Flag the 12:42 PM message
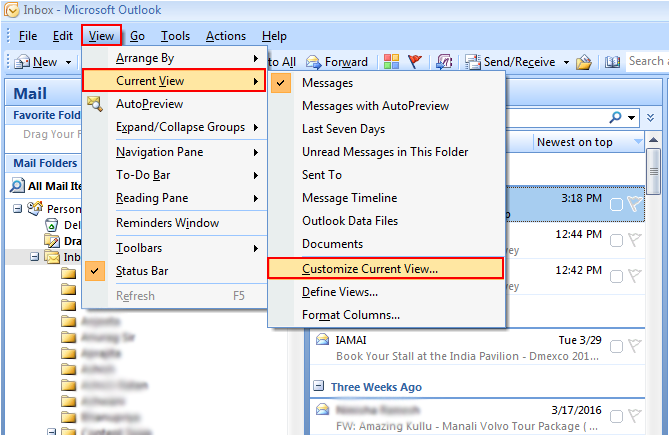669x435 pixels. coord(635,276)
